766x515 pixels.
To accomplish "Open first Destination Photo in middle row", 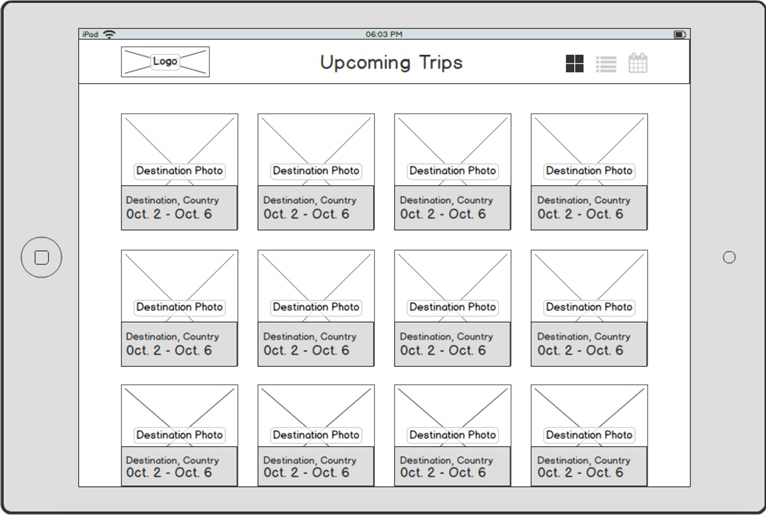I will tap(180, 286).
